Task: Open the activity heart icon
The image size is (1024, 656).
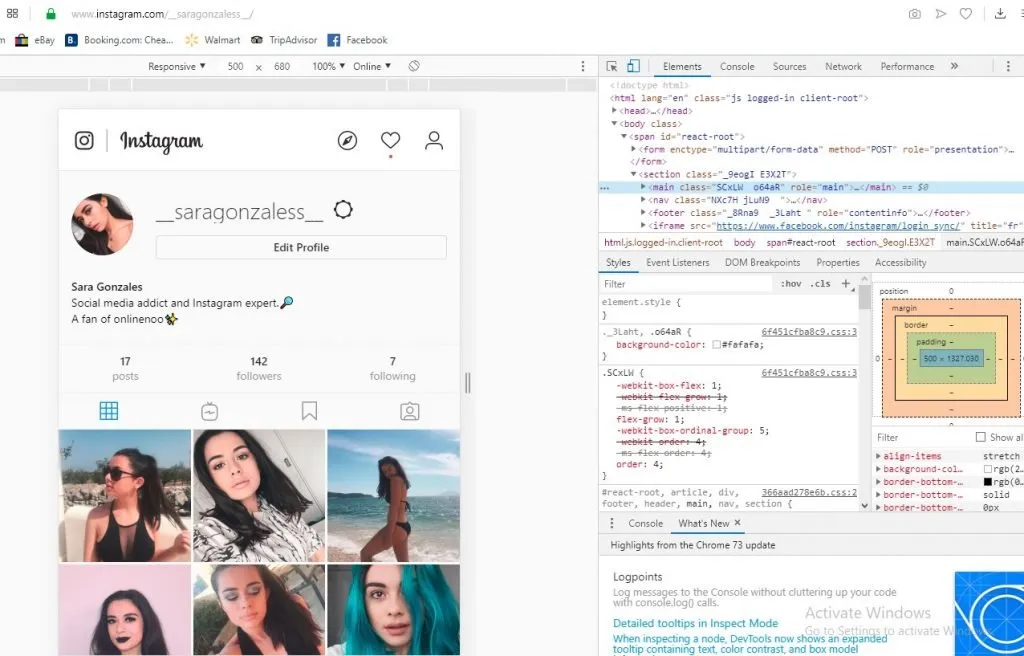Action: coord(391,140)
